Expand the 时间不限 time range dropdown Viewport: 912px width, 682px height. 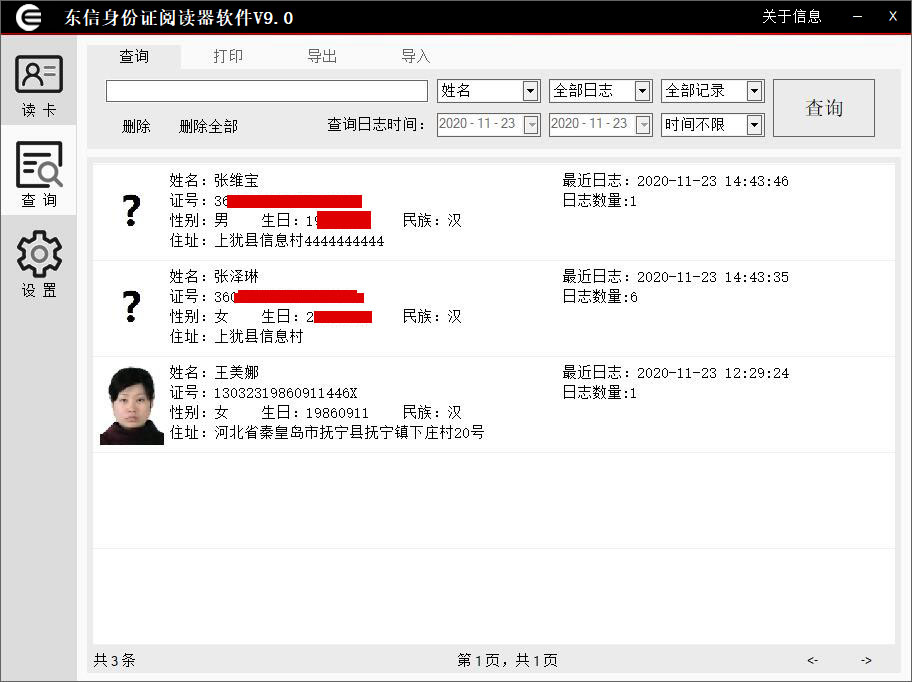coord(753,124)
